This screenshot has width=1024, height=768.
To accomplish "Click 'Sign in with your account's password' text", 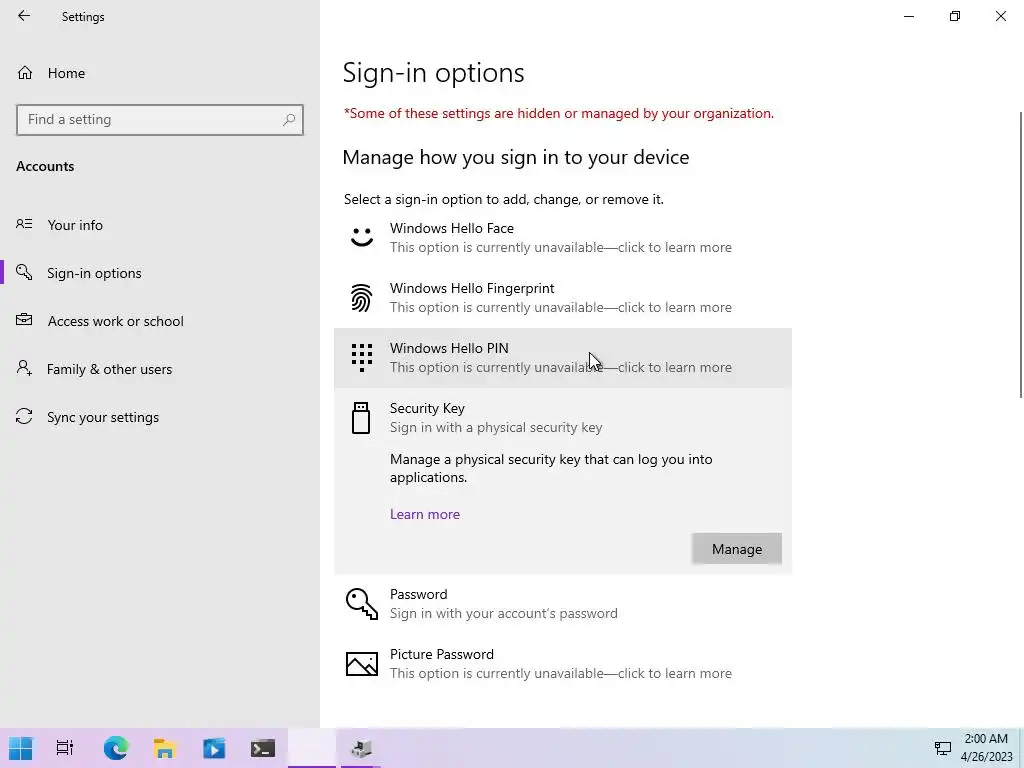I will pyautogui.click(x=504, y=613).
